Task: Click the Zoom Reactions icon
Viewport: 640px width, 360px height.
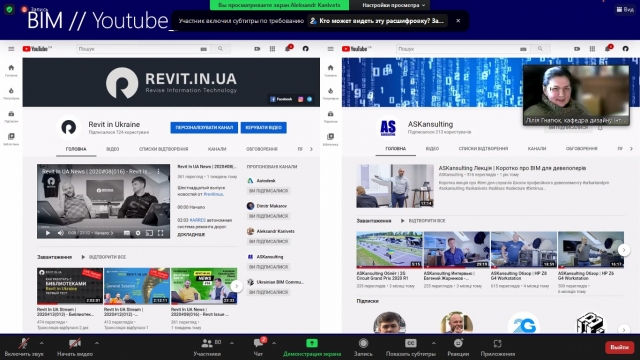Action: pos(458,343)
